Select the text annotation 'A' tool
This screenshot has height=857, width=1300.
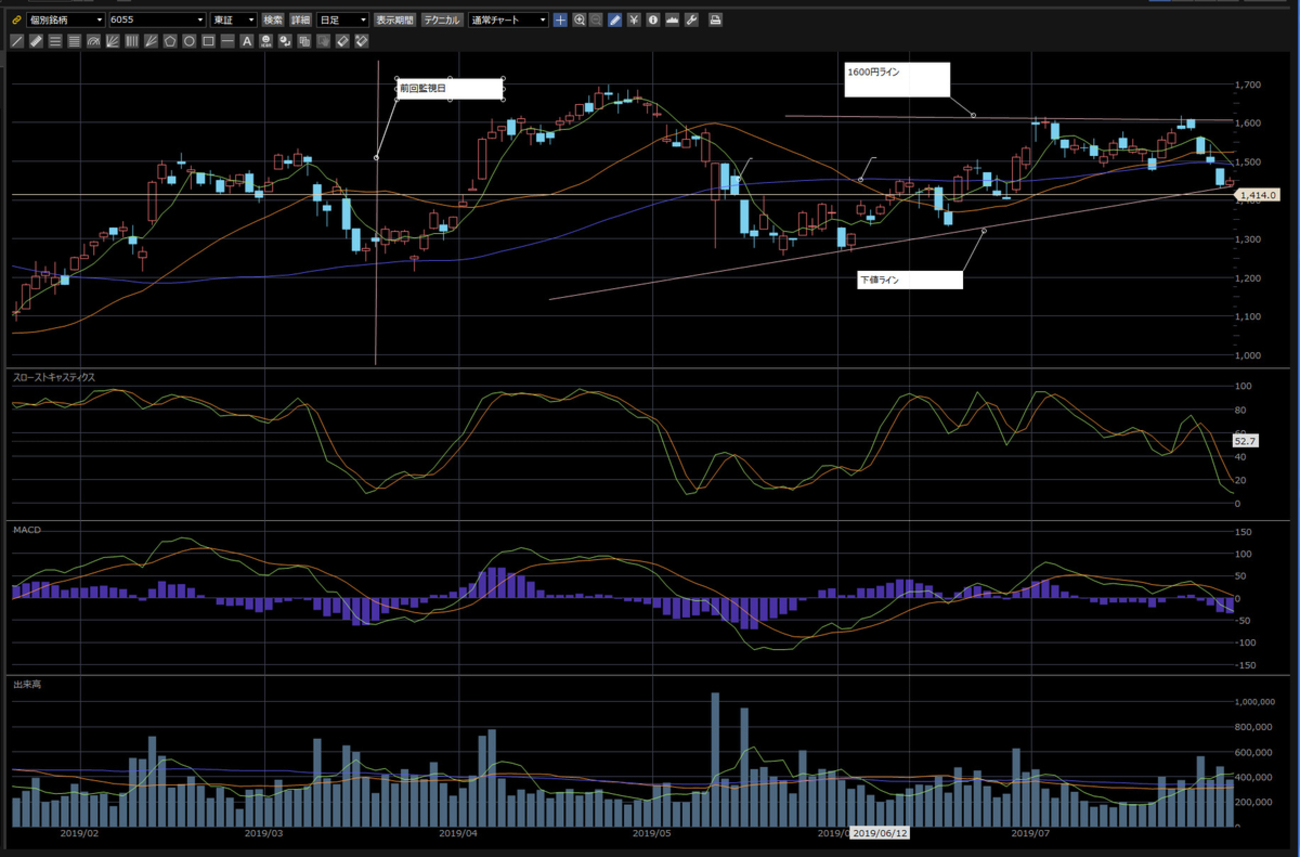pyautogui.click(x=247, y=41)
